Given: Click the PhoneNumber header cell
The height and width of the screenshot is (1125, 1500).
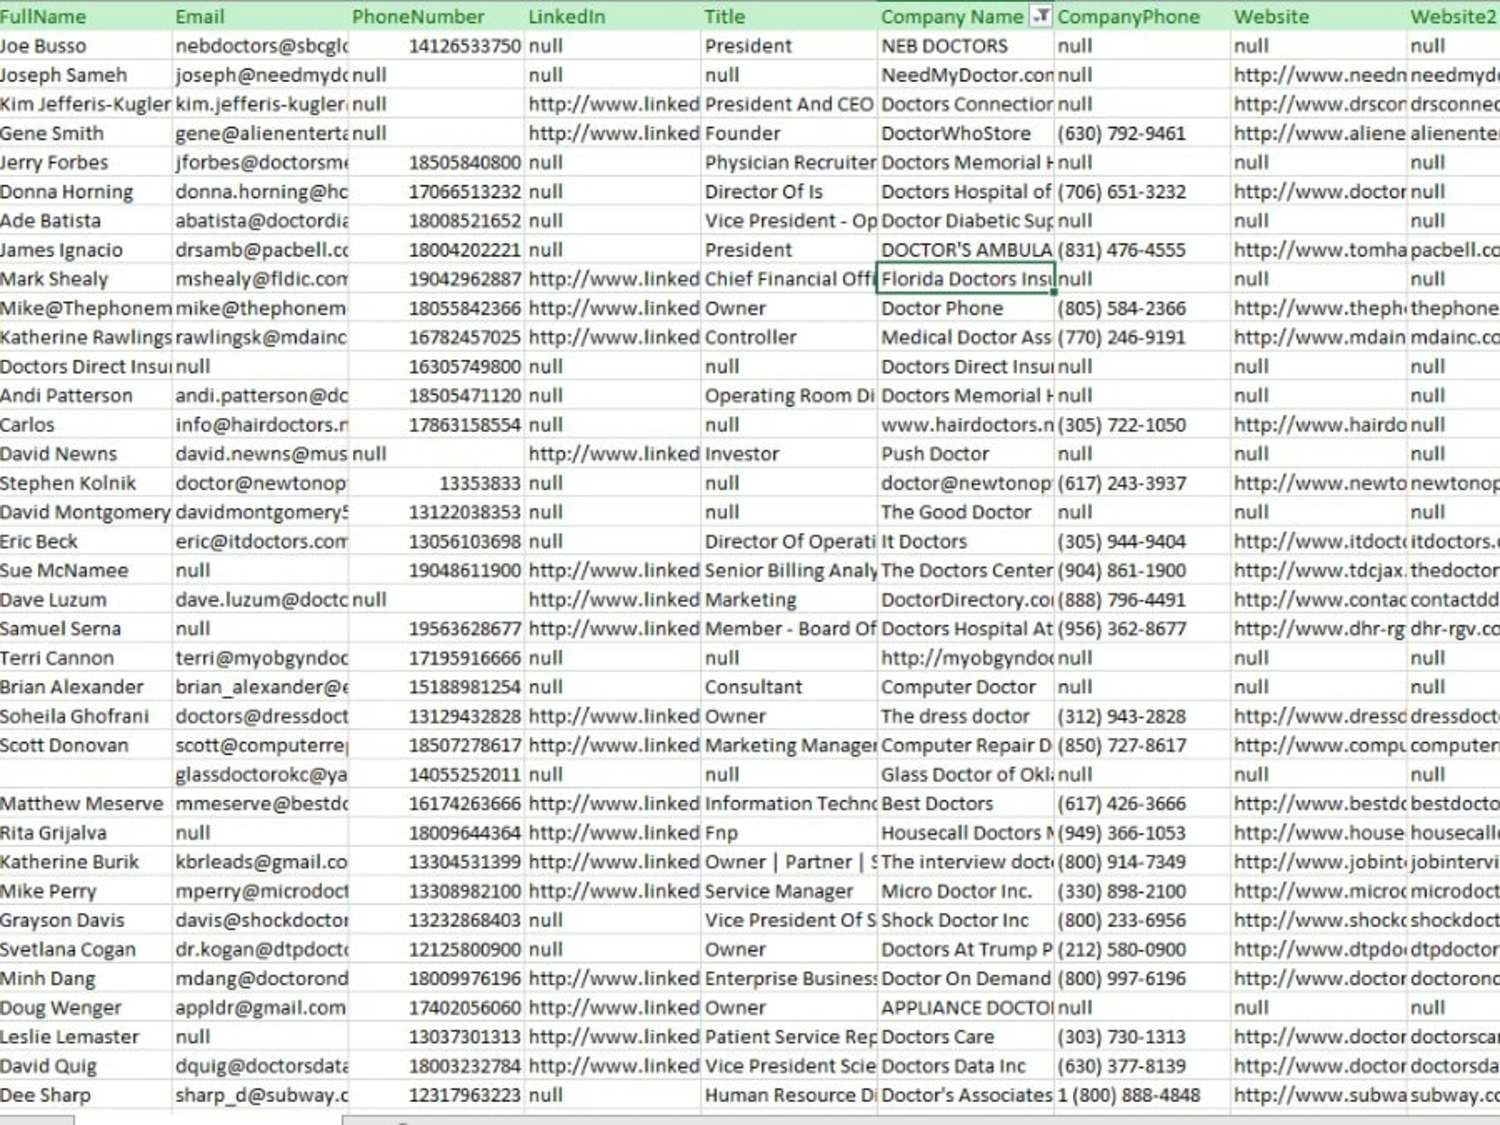Looking at the screenshot, I should click(x=437, y=16).
